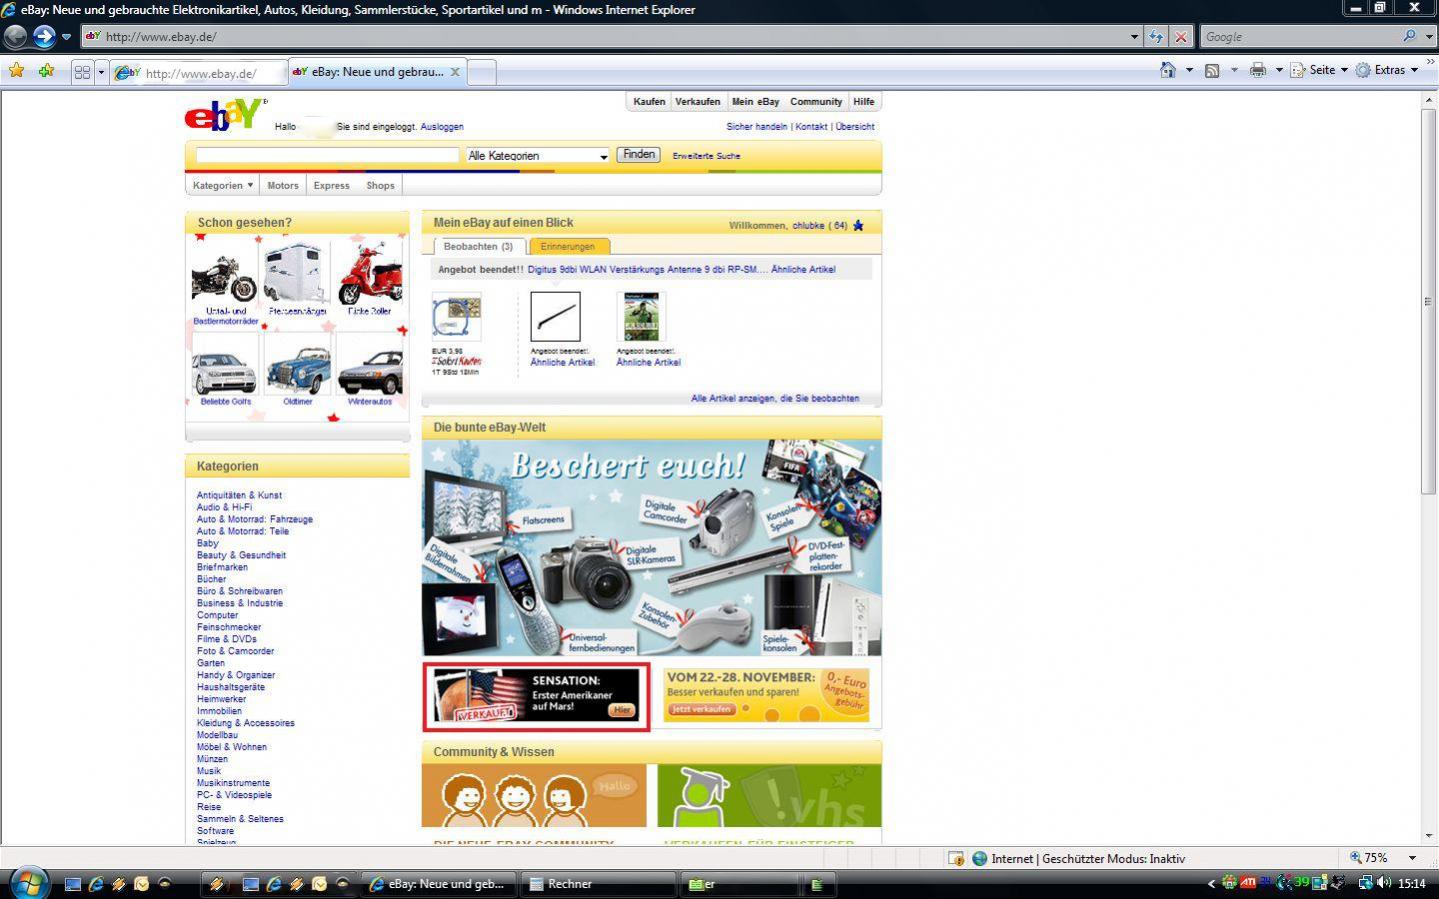Open Alle Artikel anzeigen, die Sie beobachten
Screen dimensions: 1439x899
775,398
